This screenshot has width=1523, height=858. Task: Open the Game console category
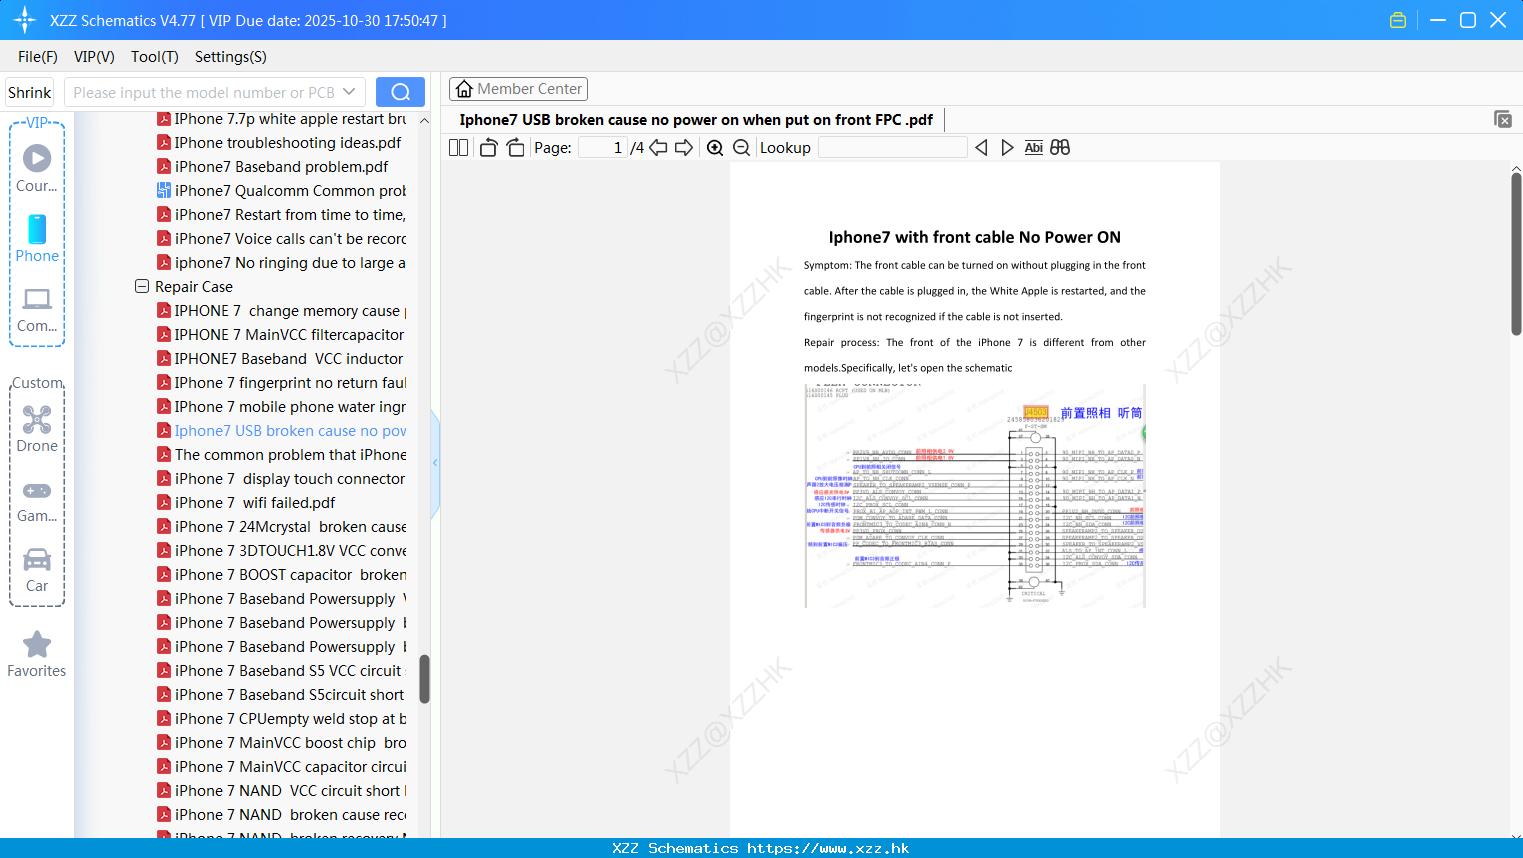click(37, 500)
